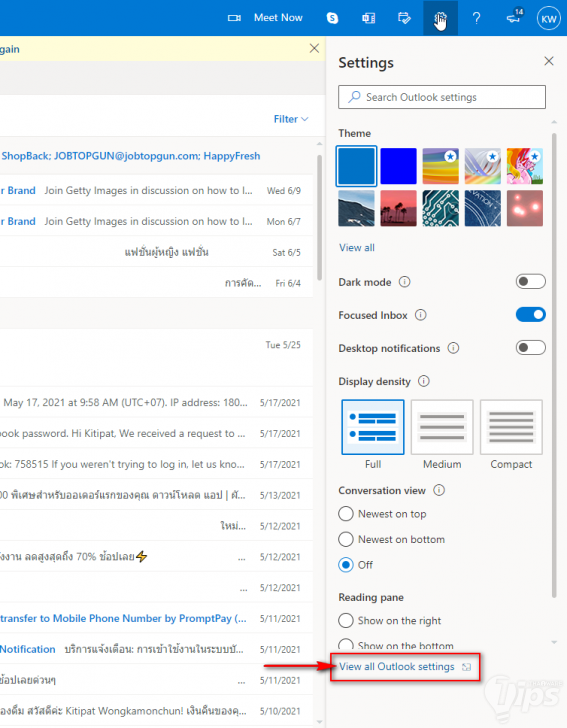567x728 pixels.
Task: Select the pink bokeh lights theme
Action: point(525,208)
